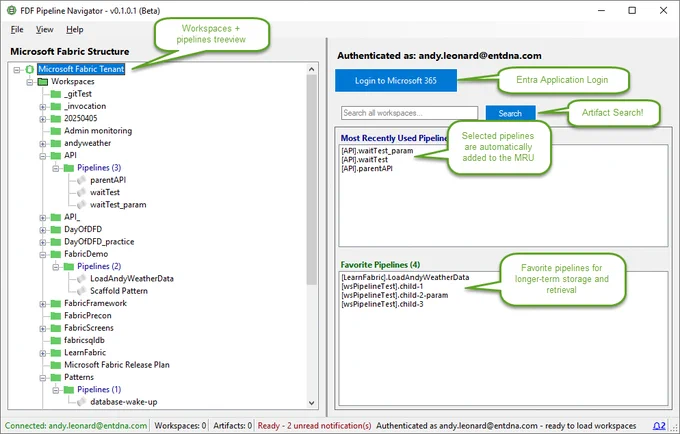Click Connected: andy.leonard@entdna.com in status bar
The image size is (680, 434).
pos(76,426)
